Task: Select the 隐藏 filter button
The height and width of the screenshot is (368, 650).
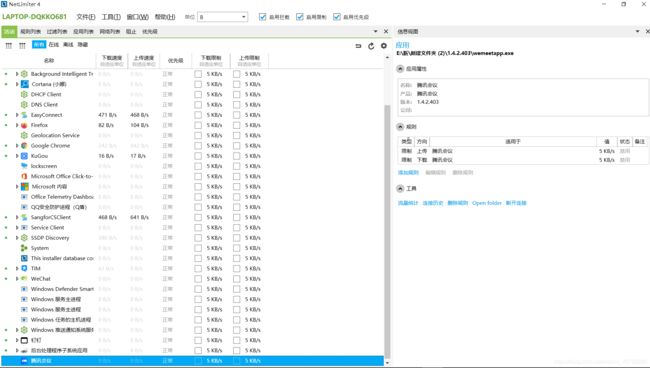Action: coord(82,45)
